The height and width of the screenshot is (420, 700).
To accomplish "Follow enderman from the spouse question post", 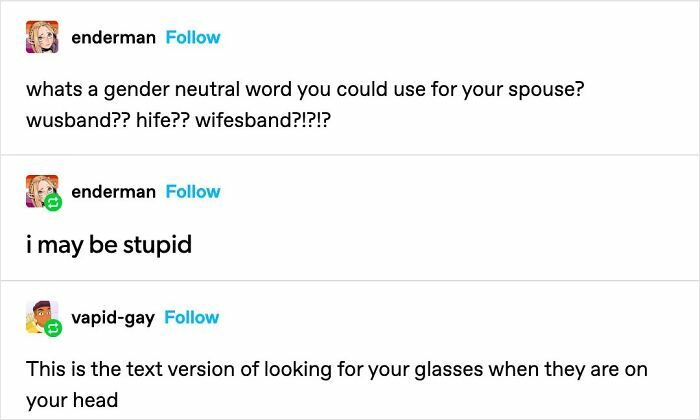I will pyautogui.click(x=193, y=37).
